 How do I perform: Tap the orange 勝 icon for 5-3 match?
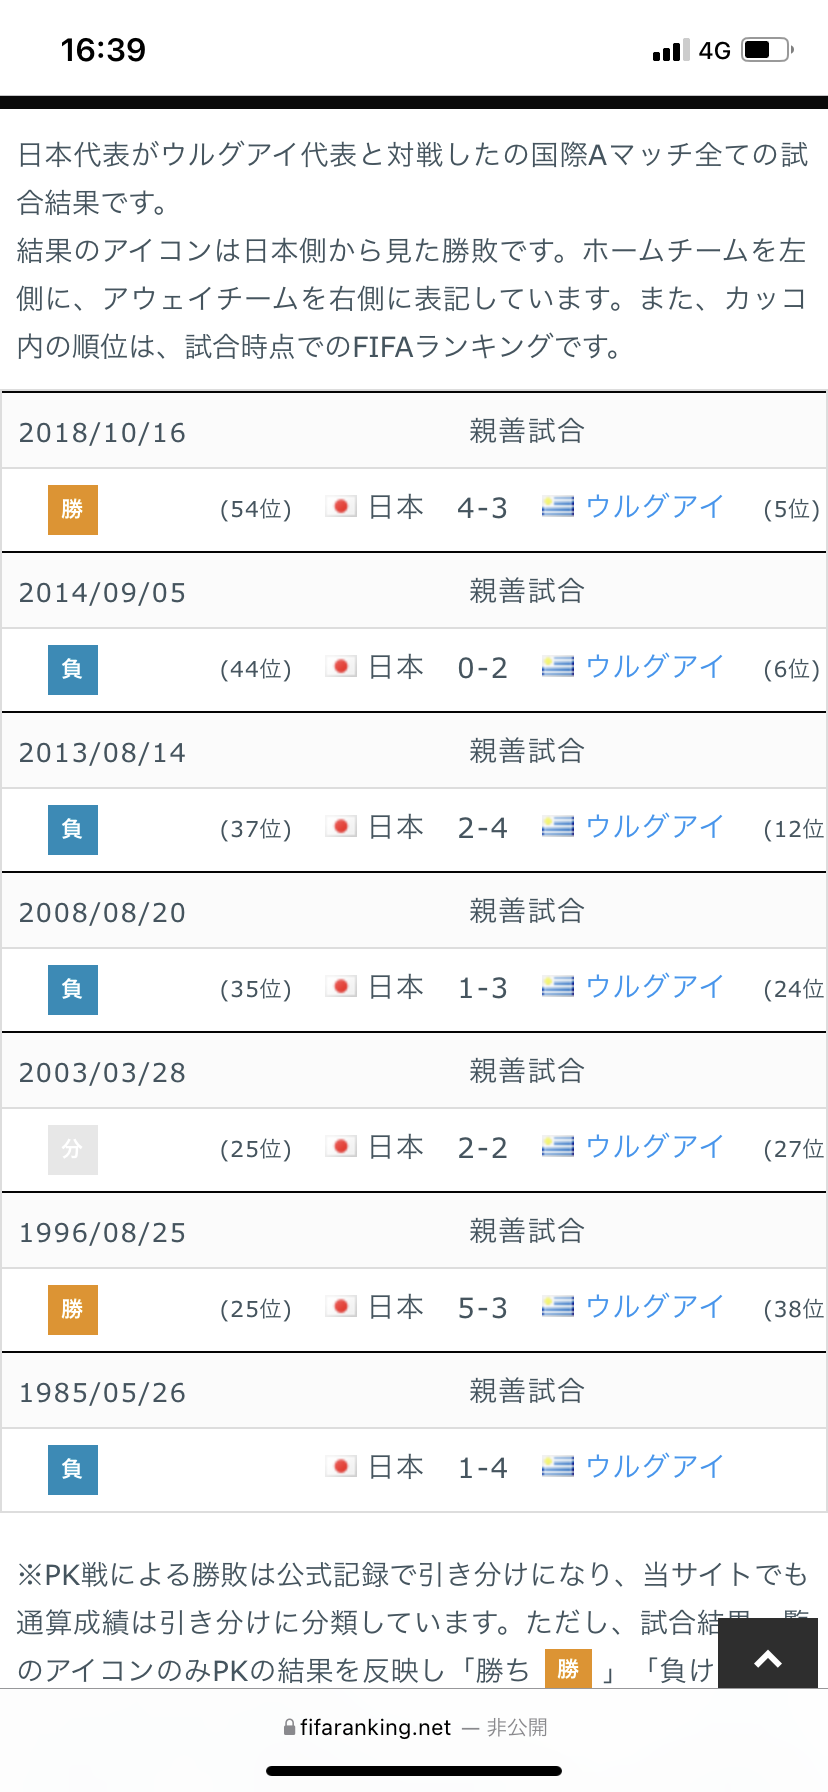[73, 1309]
